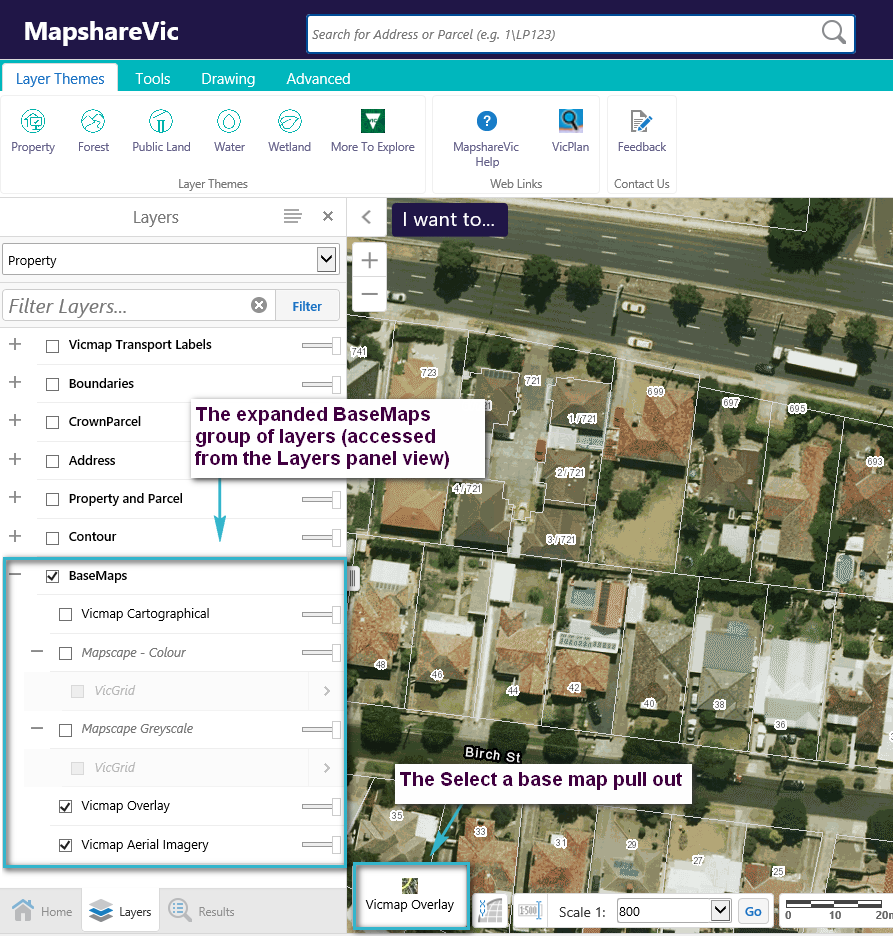This screenshot has height=936, width=893.
Task: Open the VicPlan web link
Action: pos(570,132)
